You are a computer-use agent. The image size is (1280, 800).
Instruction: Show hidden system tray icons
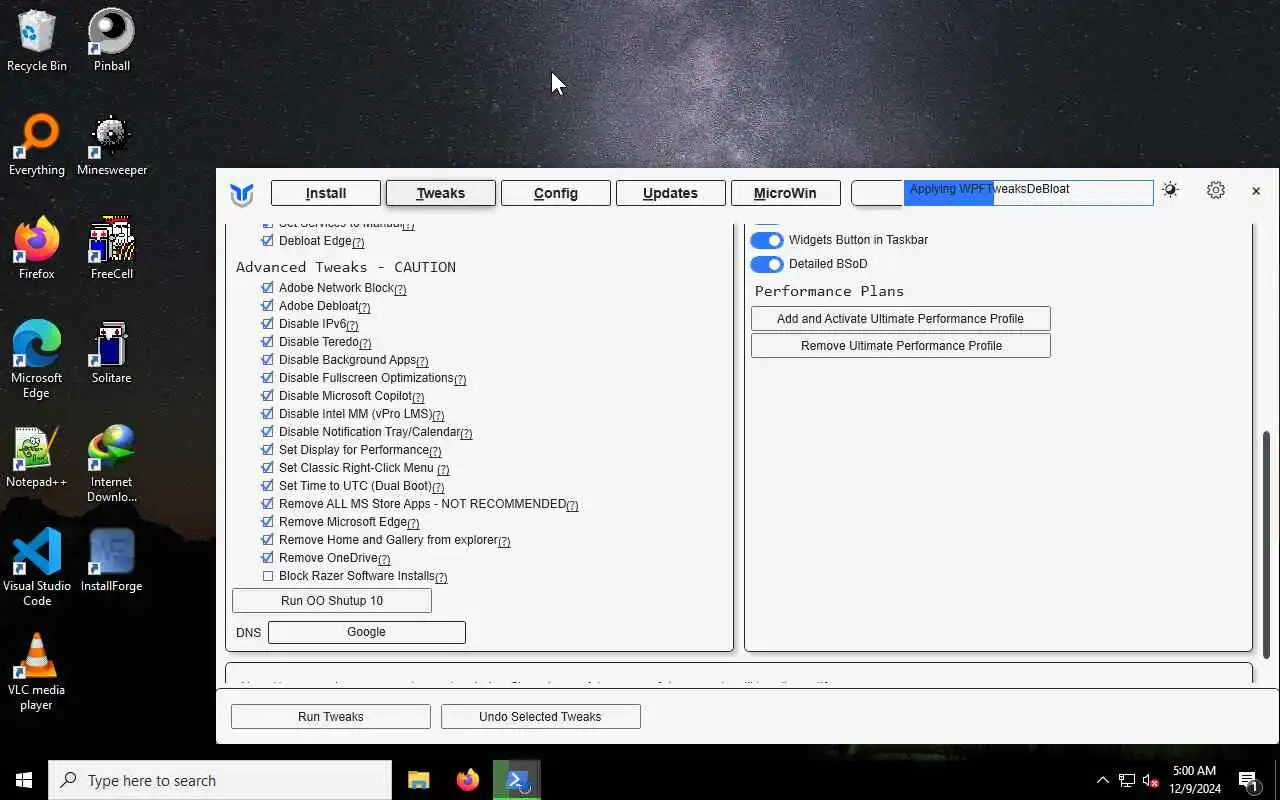pos(1103,780)
